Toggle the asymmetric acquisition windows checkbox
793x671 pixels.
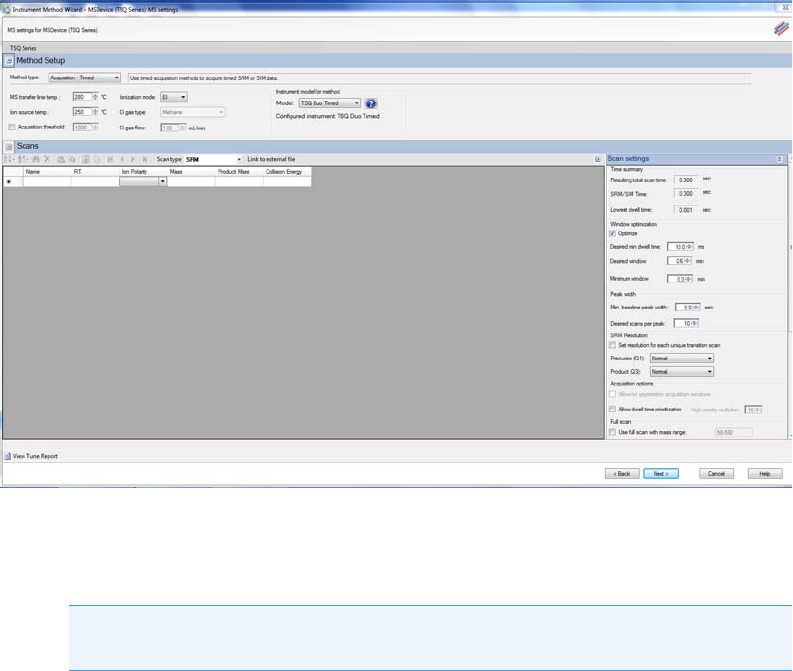(612, 394)
